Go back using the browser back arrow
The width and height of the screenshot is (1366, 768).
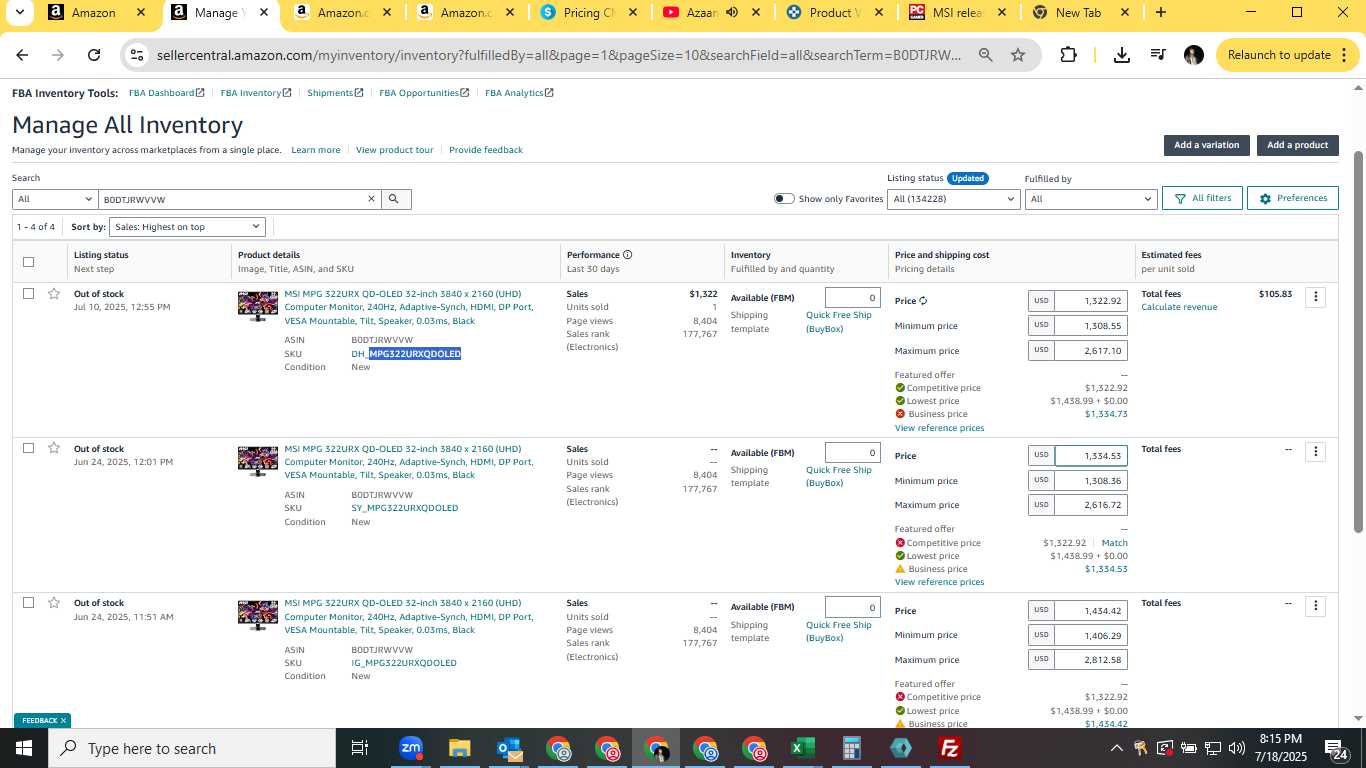[x=22, y=55]
